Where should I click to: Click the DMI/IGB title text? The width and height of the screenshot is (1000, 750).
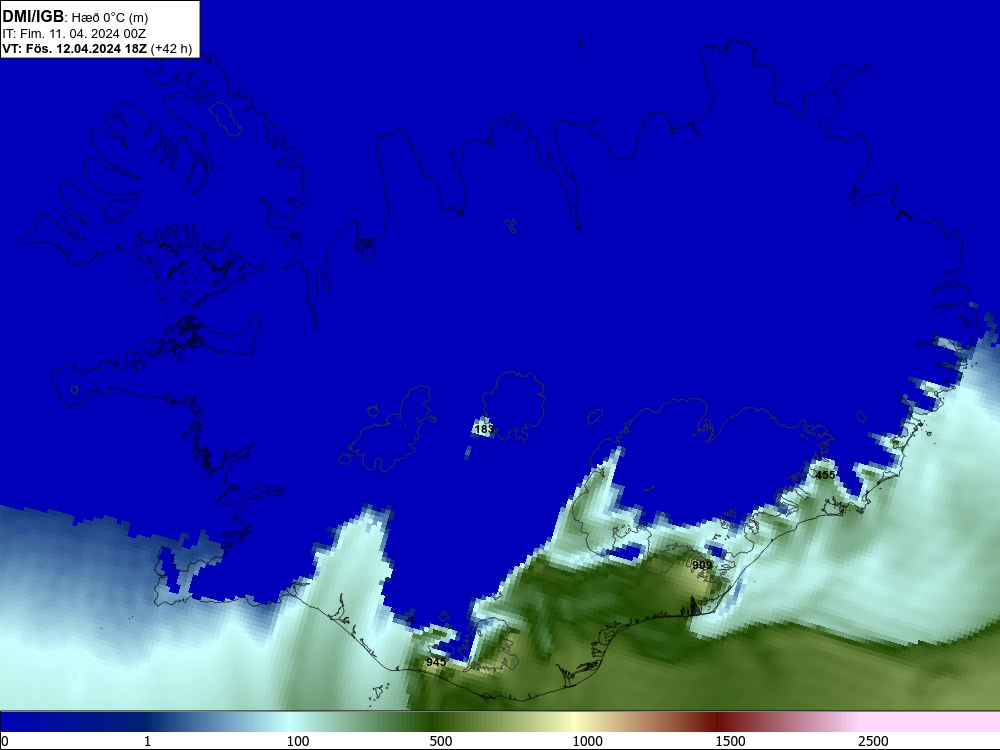[x=33, y=17]
